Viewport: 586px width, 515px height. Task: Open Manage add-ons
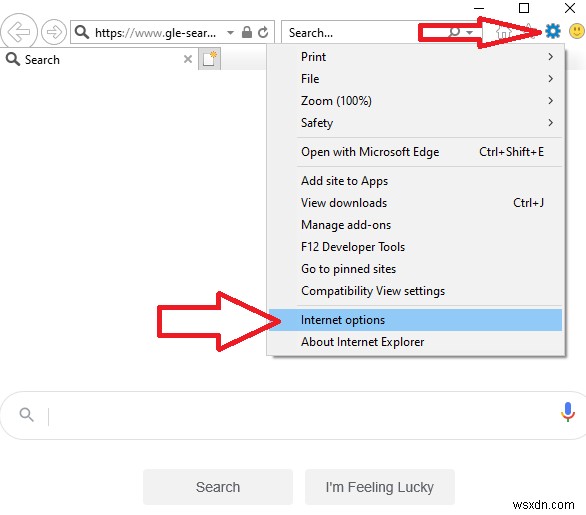[416, 225]
